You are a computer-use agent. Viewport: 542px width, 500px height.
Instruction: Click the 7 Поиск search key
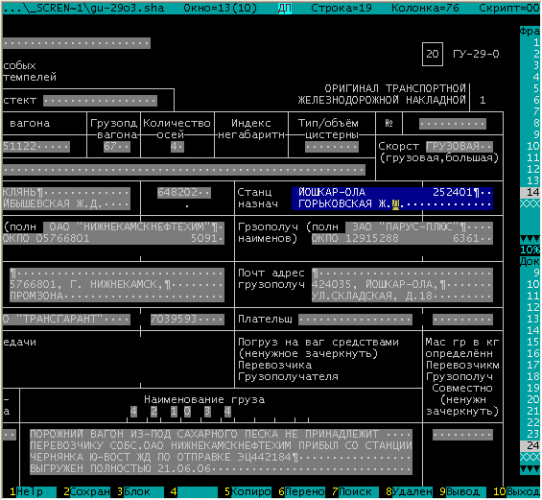pos(355,491)
